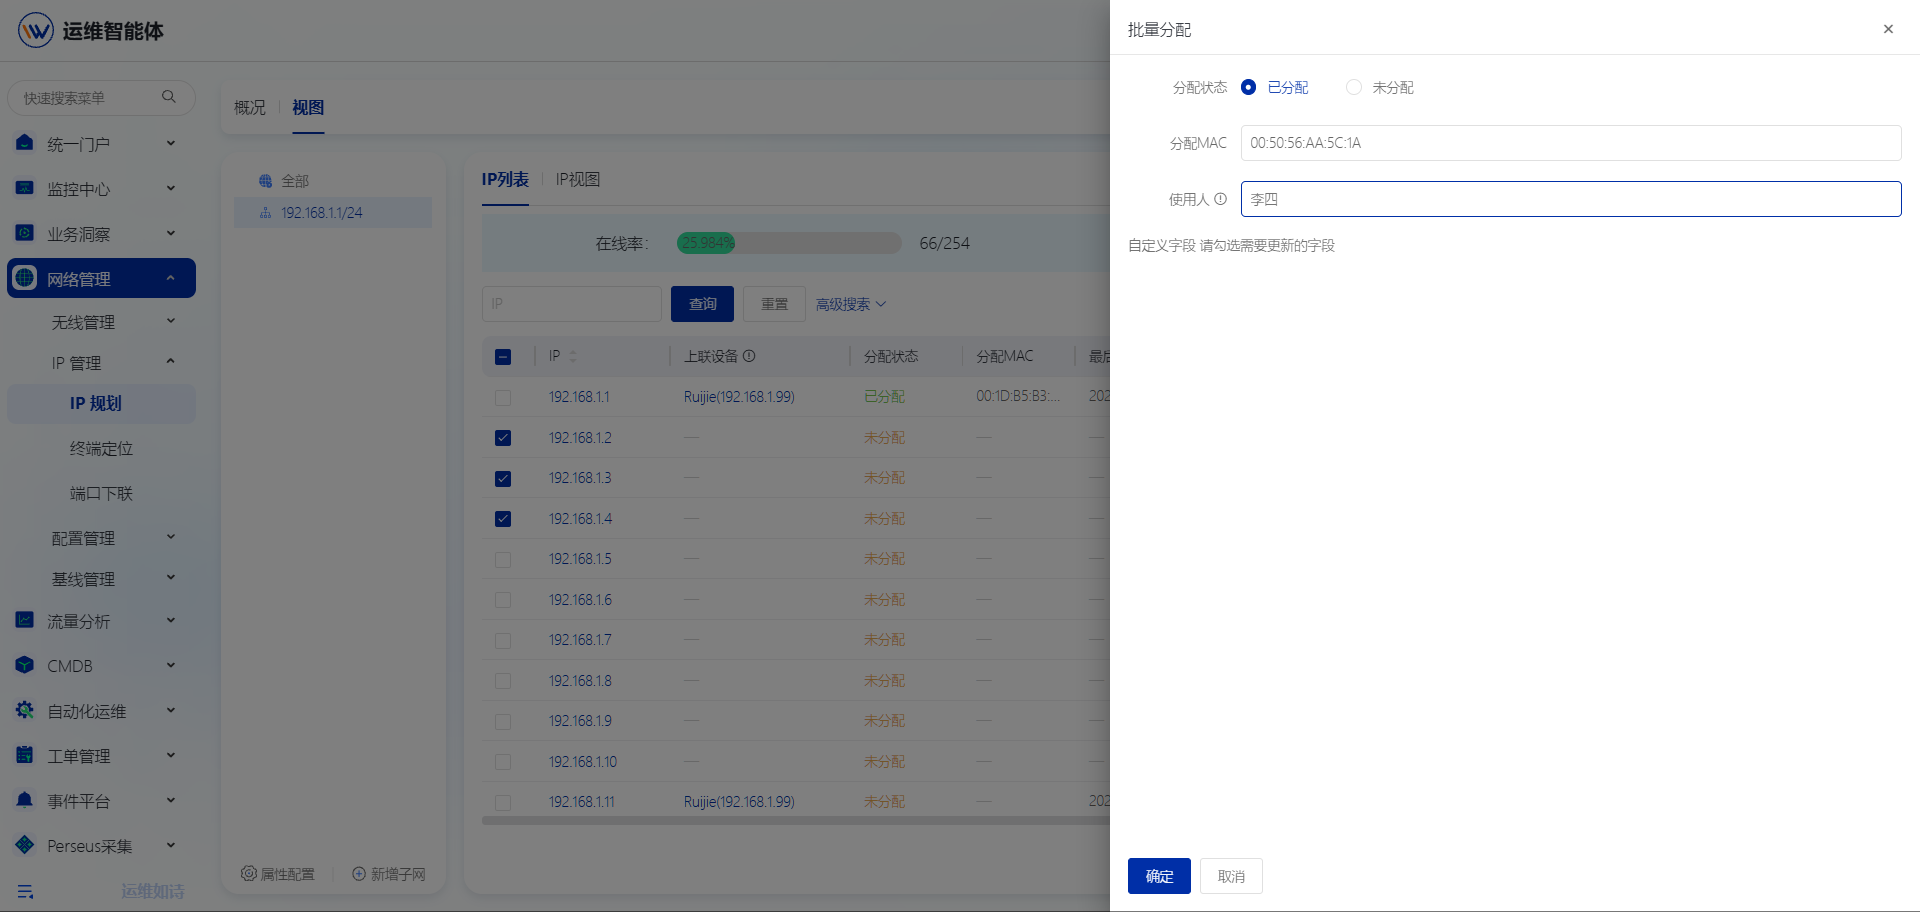Click the info icon next to 使用人
Viewport: 1920px width, 912px height.
(1220, 199)
